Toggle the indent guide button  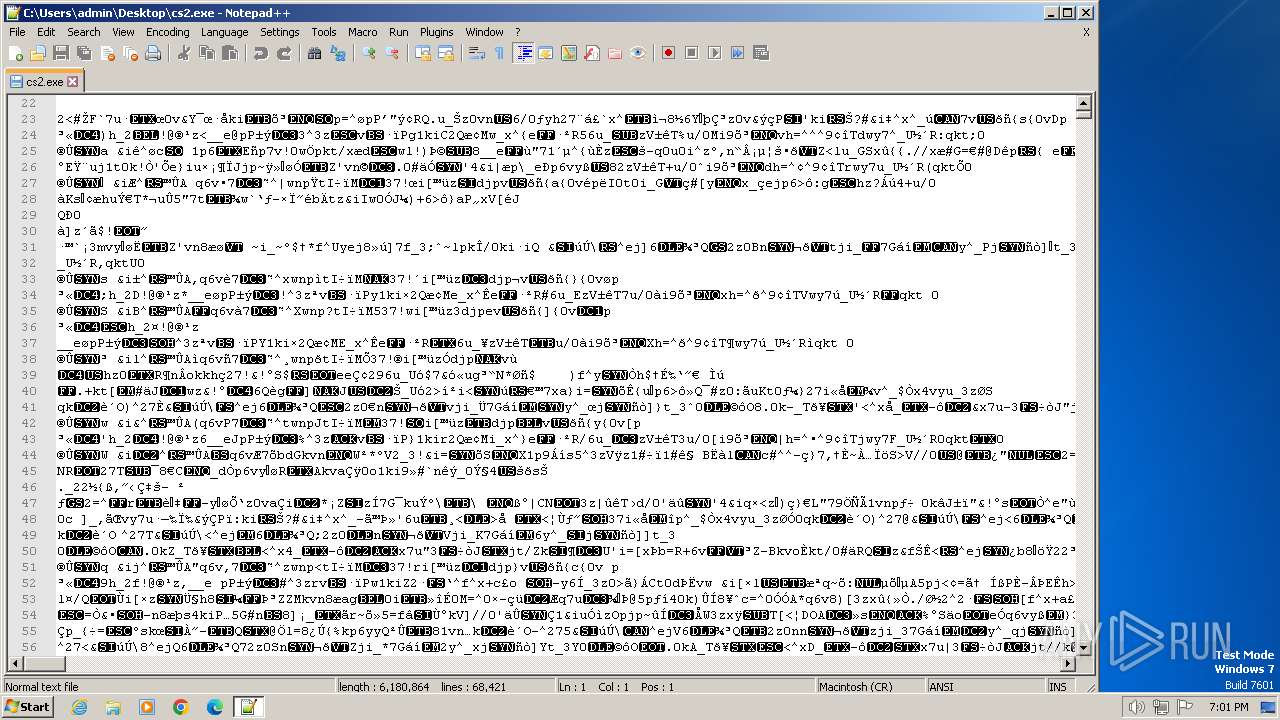pyautogui.click(x=523, y=53)
